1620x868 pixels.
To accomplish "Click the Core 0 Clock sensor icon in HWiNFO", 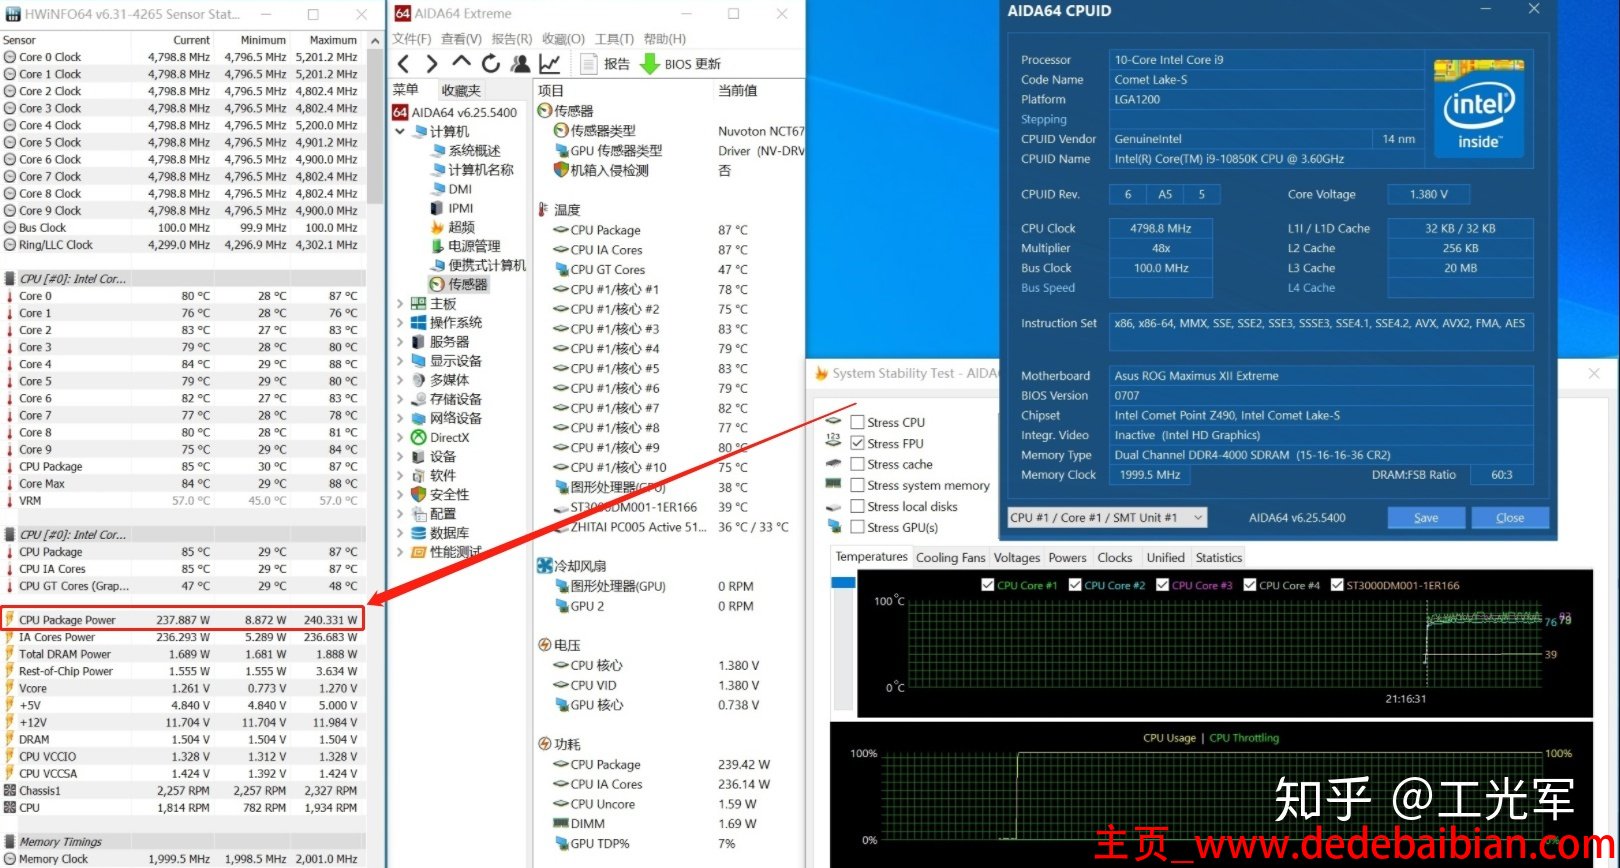I will tap(10, 57).
